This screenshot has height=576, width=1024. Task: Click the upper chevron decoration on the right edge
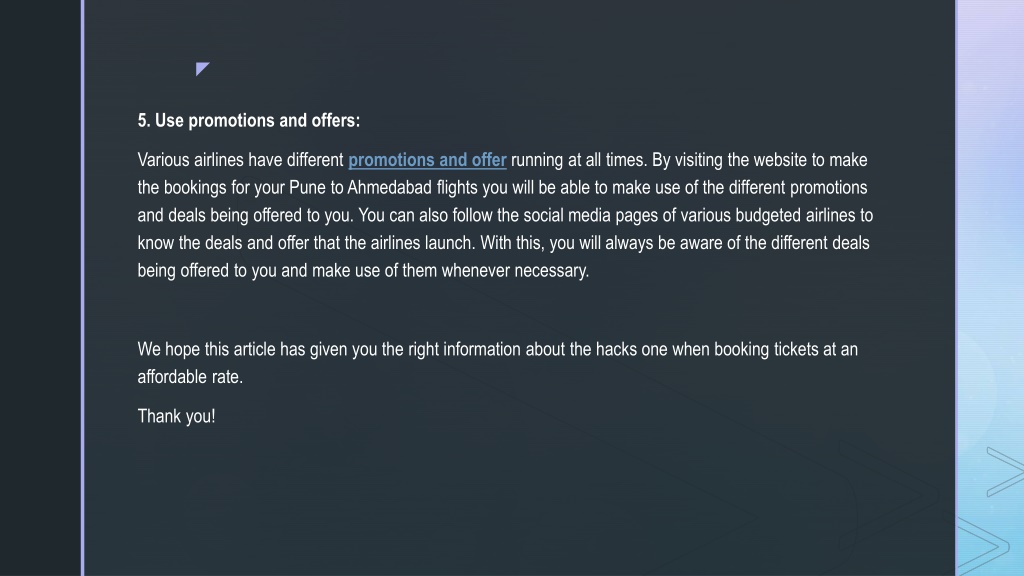click(1005, 472)
